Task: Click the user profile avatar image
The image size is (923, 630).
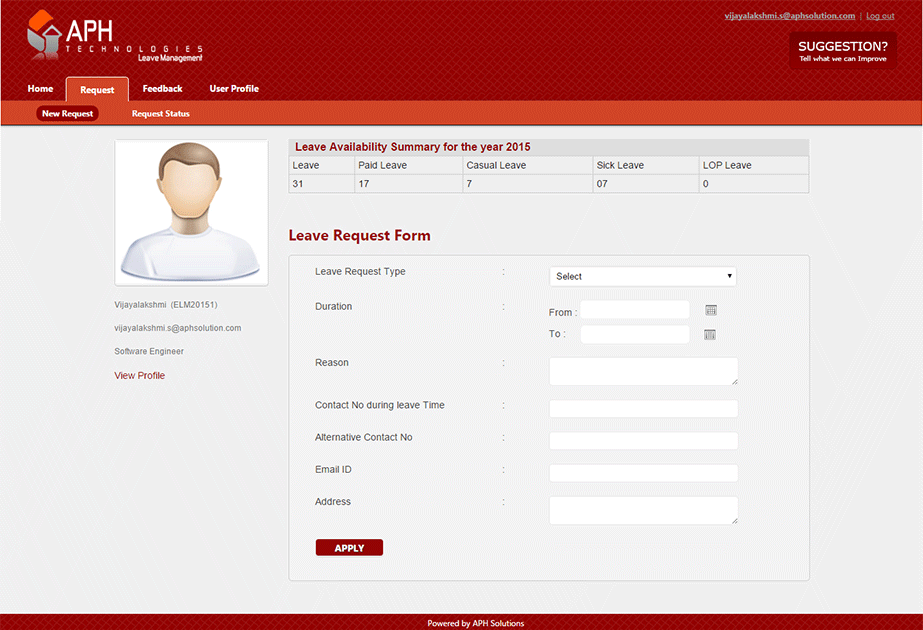Action: (x=191, y=212)
